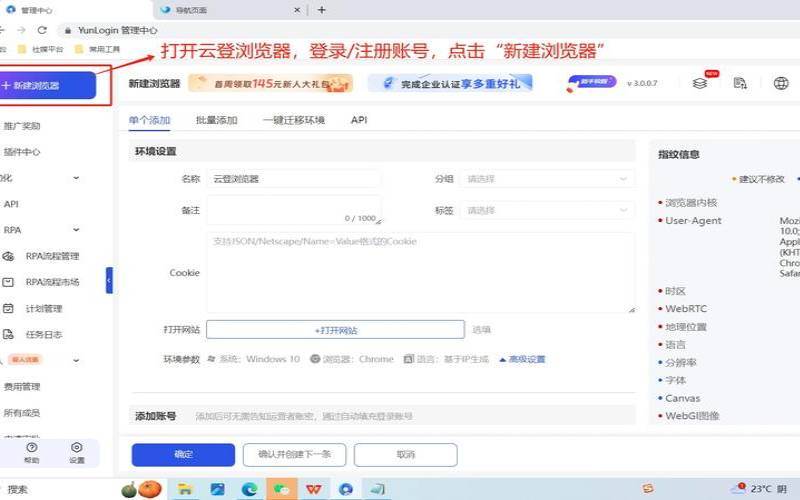Open 插件中心 in the sidebar
The height and width of the screenshot is (500, 800).
pyautogui.click(x=22, y=152)
